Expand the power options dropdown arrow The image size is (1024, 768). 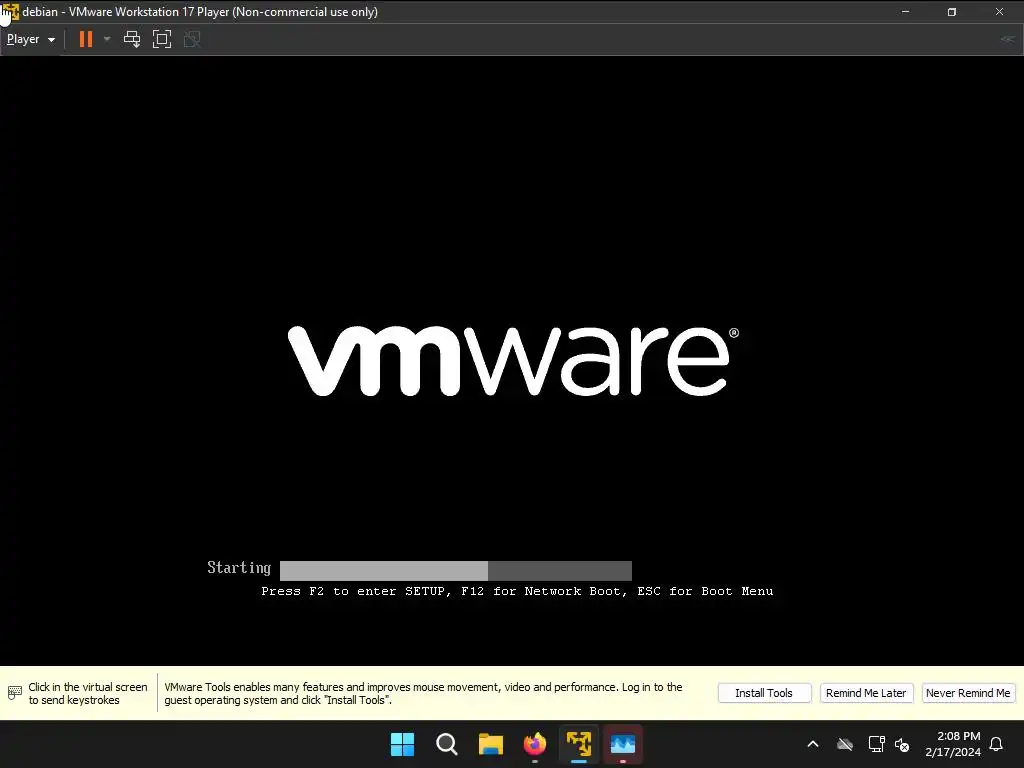coord(107,39)
